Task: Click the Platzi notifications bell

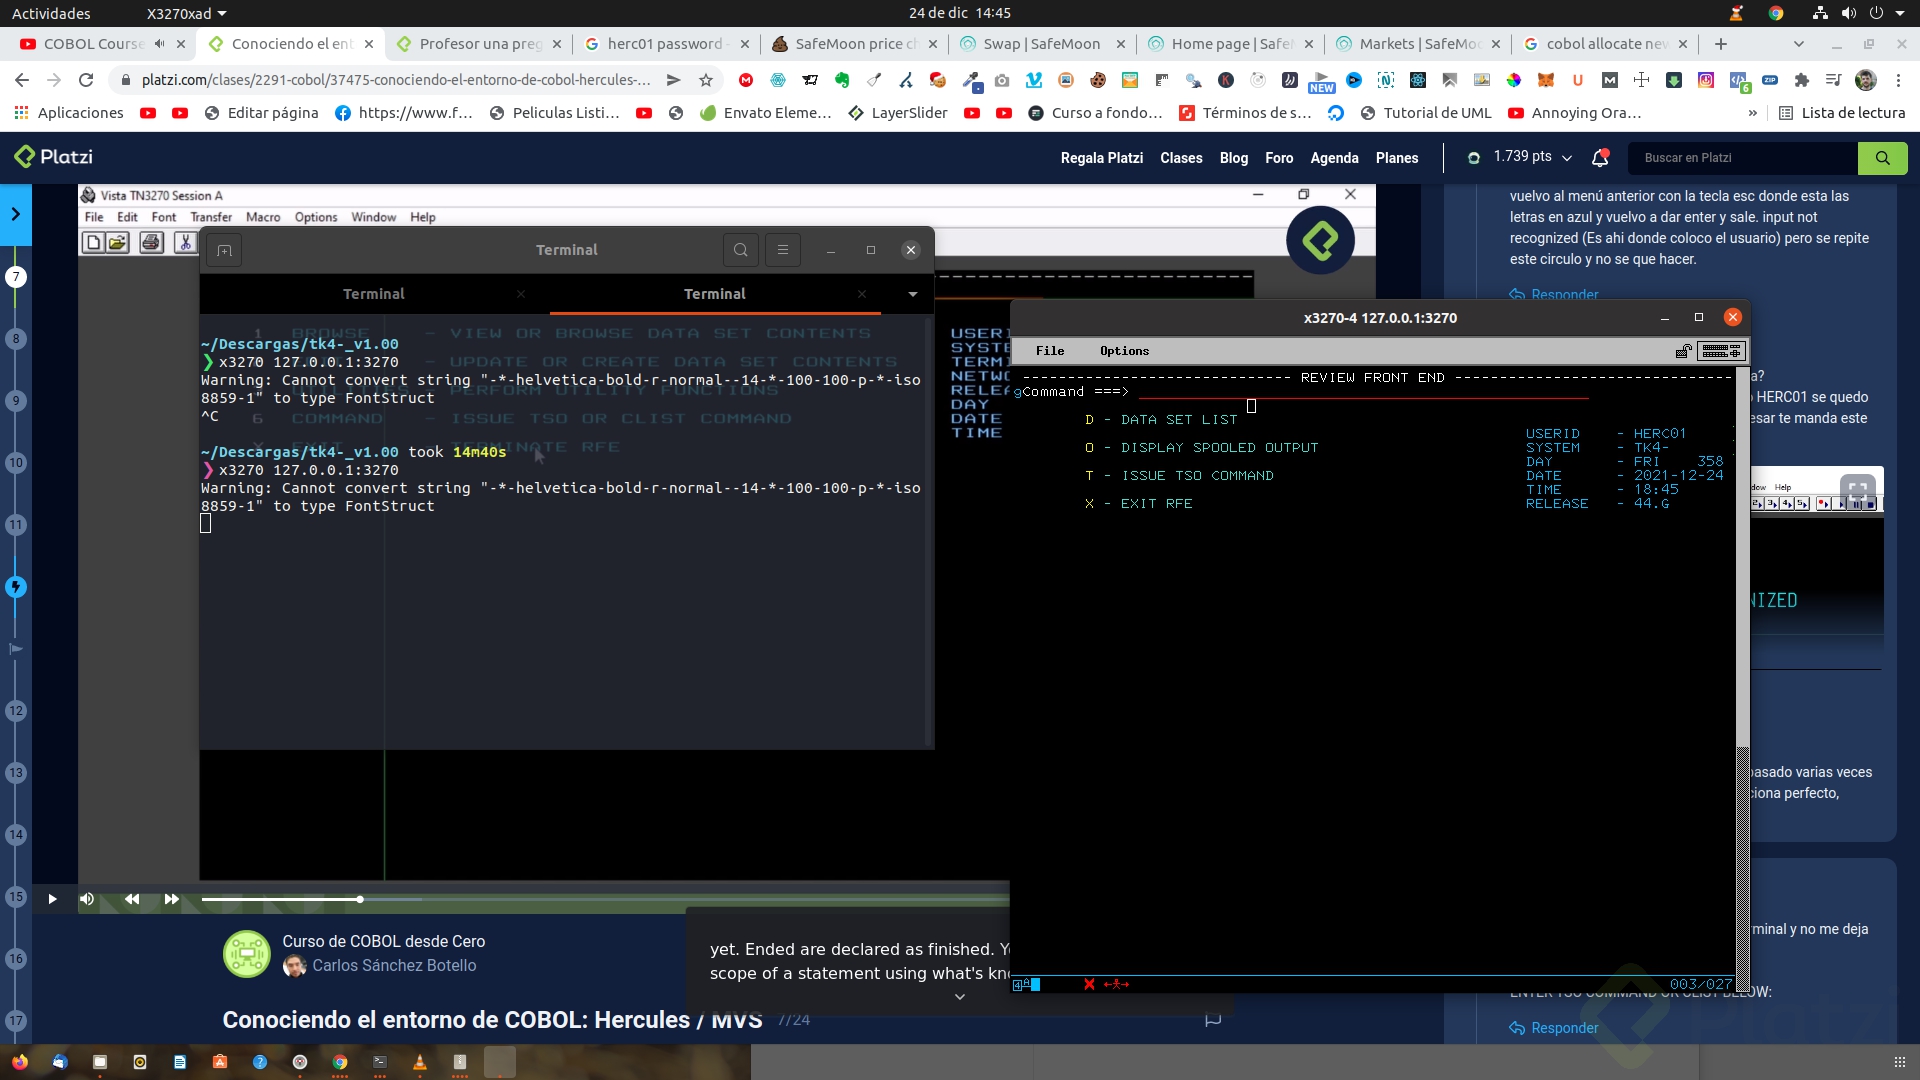Action: tap(1600, 158)
